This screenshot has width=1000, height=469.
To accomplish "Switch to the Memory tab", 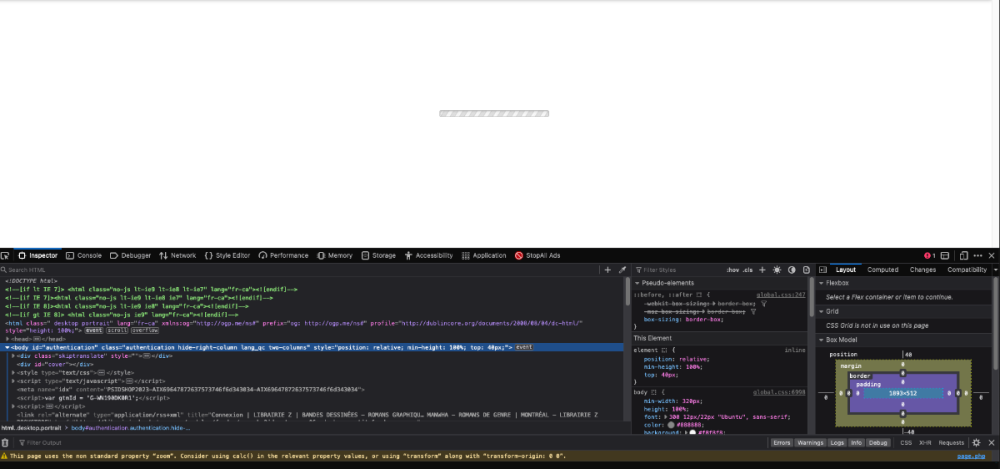I will (334, 255).
